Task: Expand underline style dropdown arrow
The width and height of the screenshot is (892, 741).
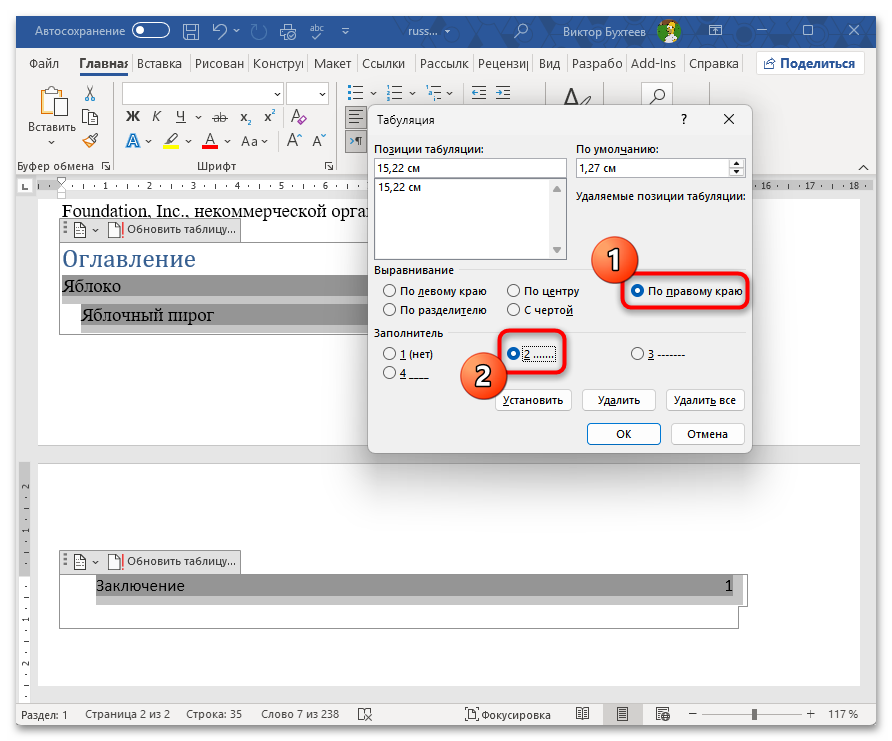Action: (199, 117)
